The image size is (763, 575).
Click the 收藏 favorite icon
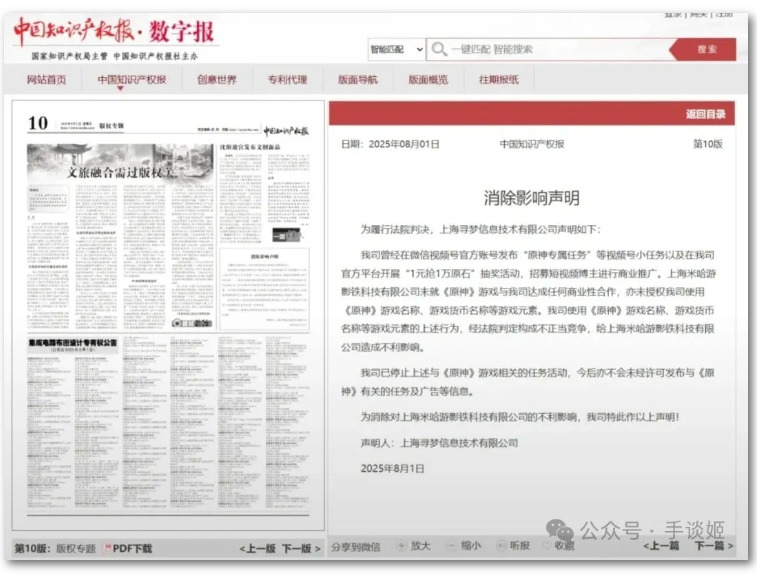pyautogui.click(x=546, y=546)
